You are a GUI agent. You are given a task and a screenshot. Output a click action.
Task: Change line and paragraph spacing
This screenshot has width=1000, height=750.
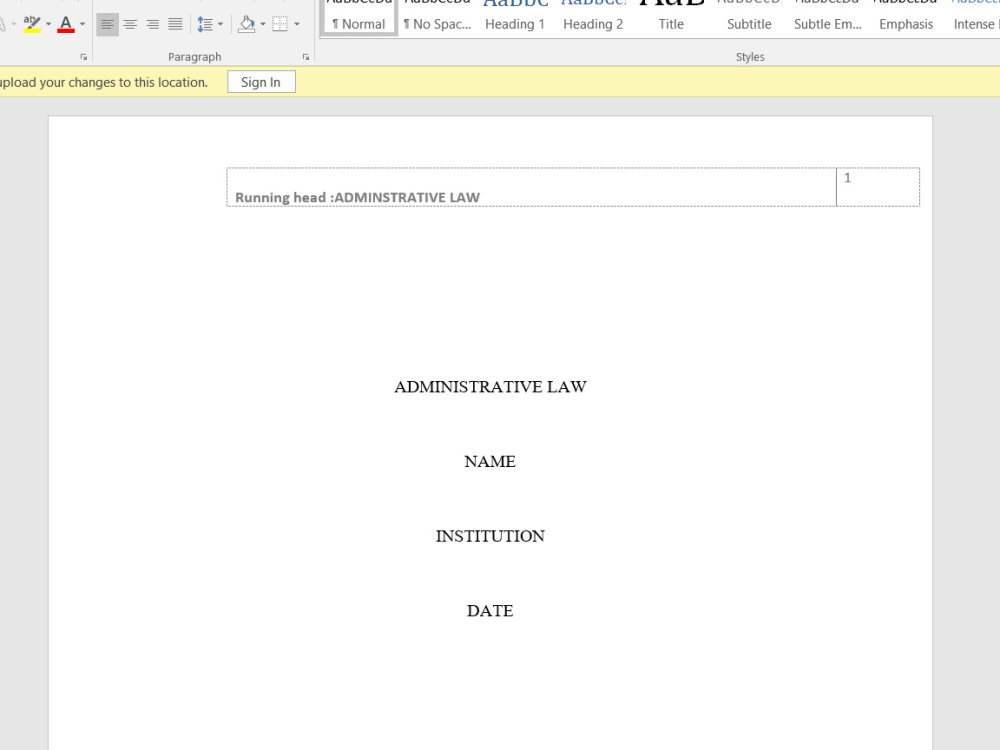pos(205,23)
